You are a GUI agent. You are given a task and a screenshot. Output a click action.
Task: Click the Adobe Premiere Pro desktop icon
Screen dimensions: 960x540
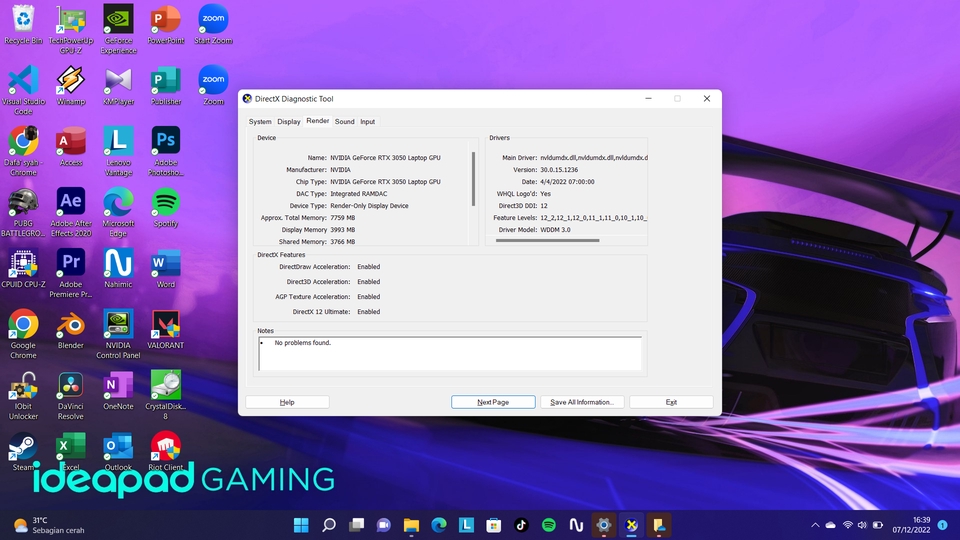point(70,272)
